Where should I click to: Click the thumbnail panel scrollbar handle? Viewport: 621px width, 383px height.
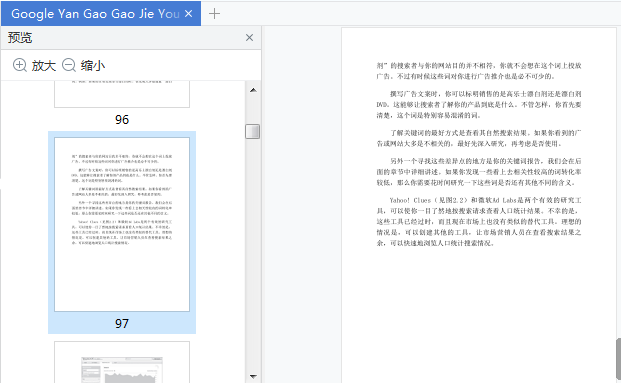tap(253, 131)
